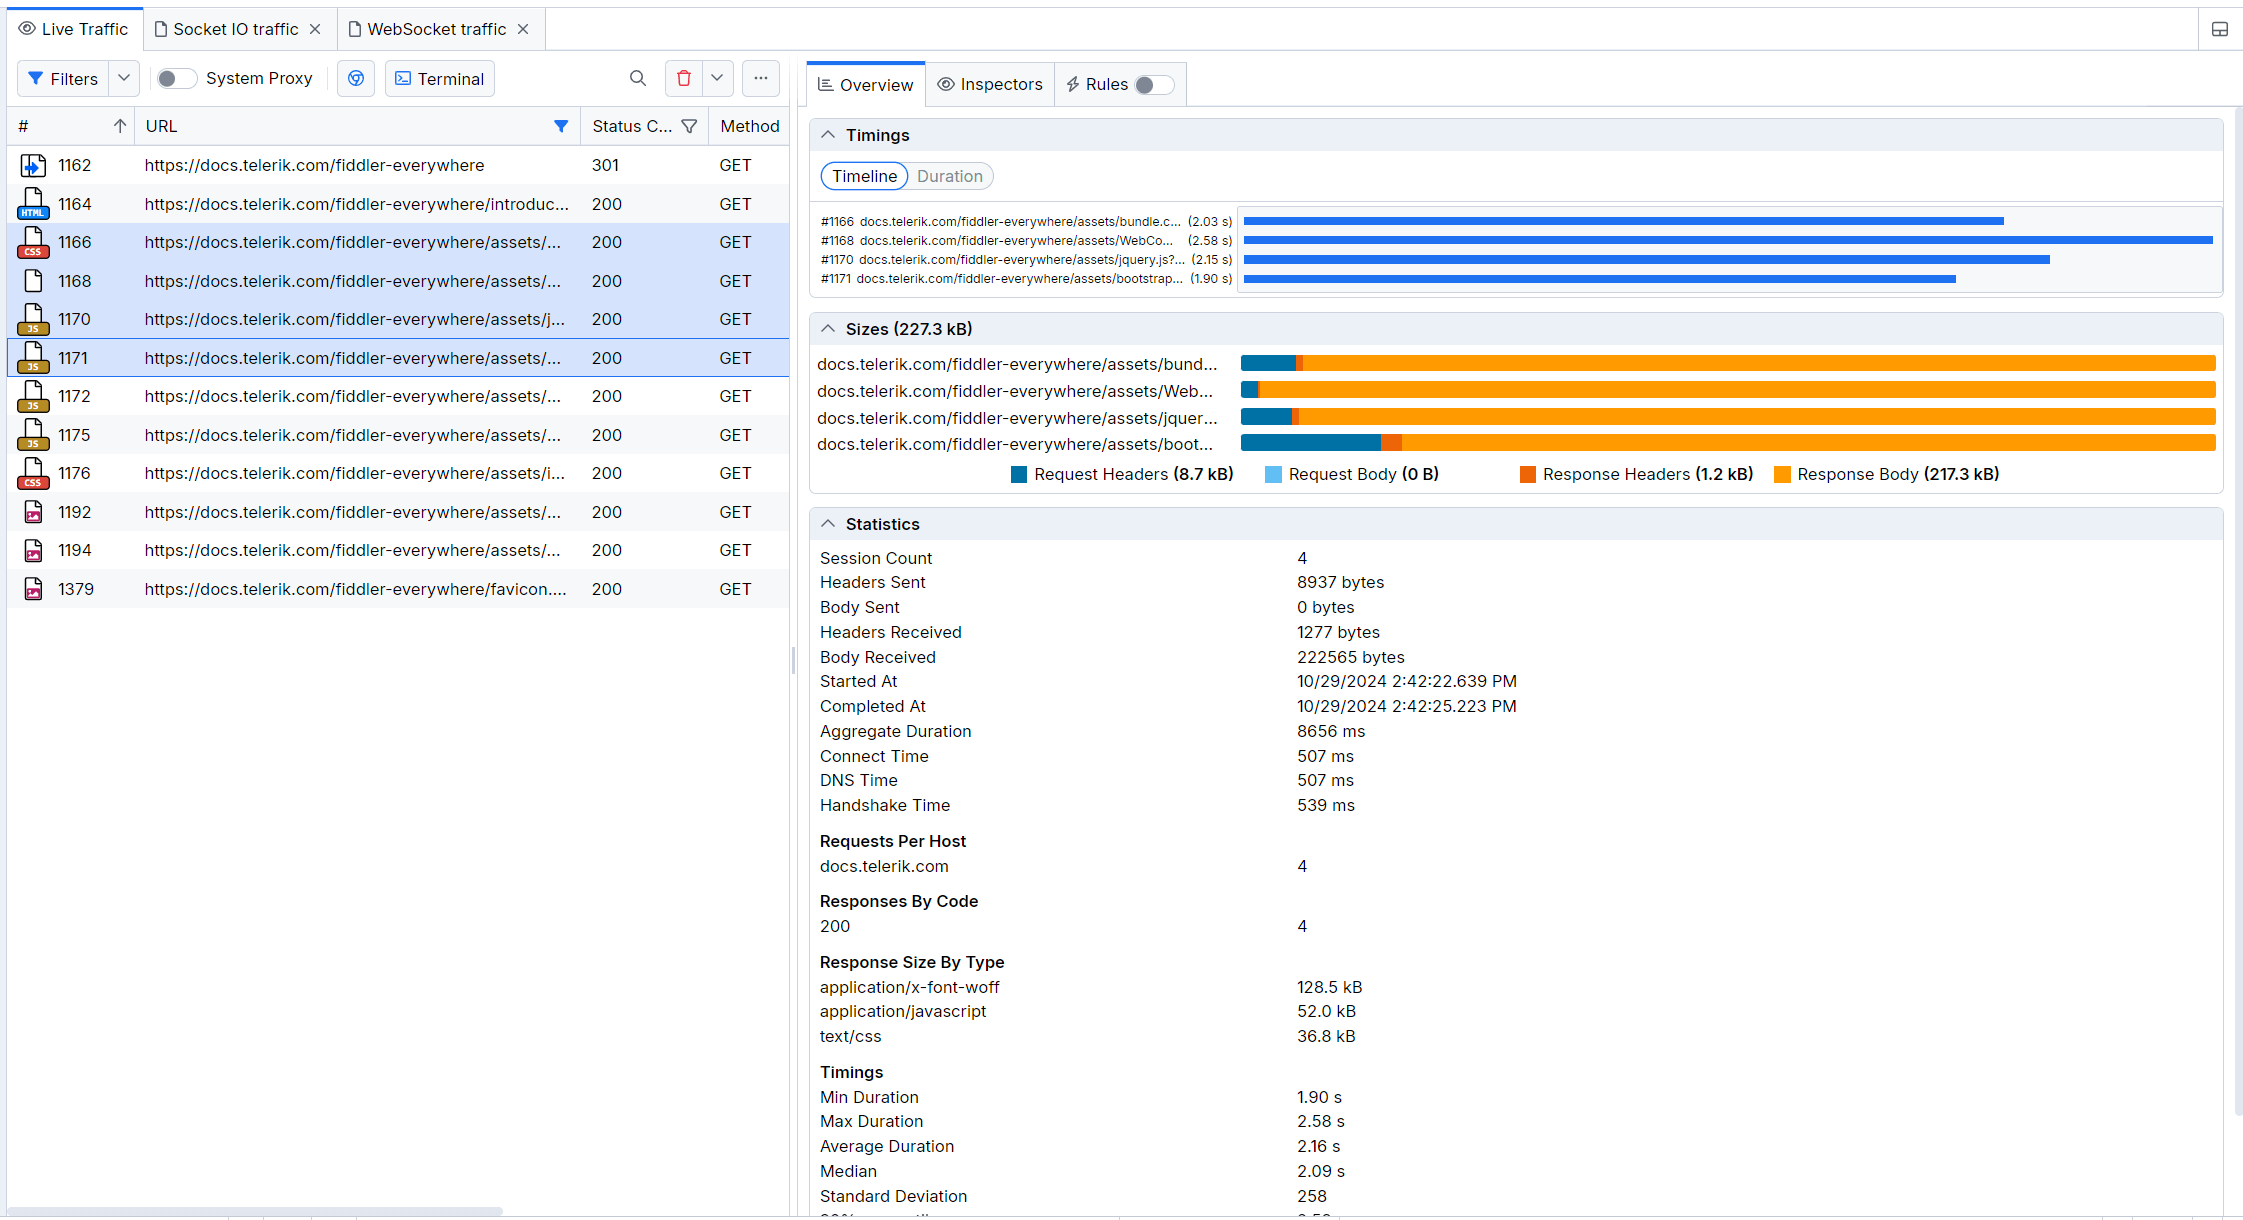Toggle the System Proxy switch
Viewport: 2243px width, 1220px height.
pos(175,78)
